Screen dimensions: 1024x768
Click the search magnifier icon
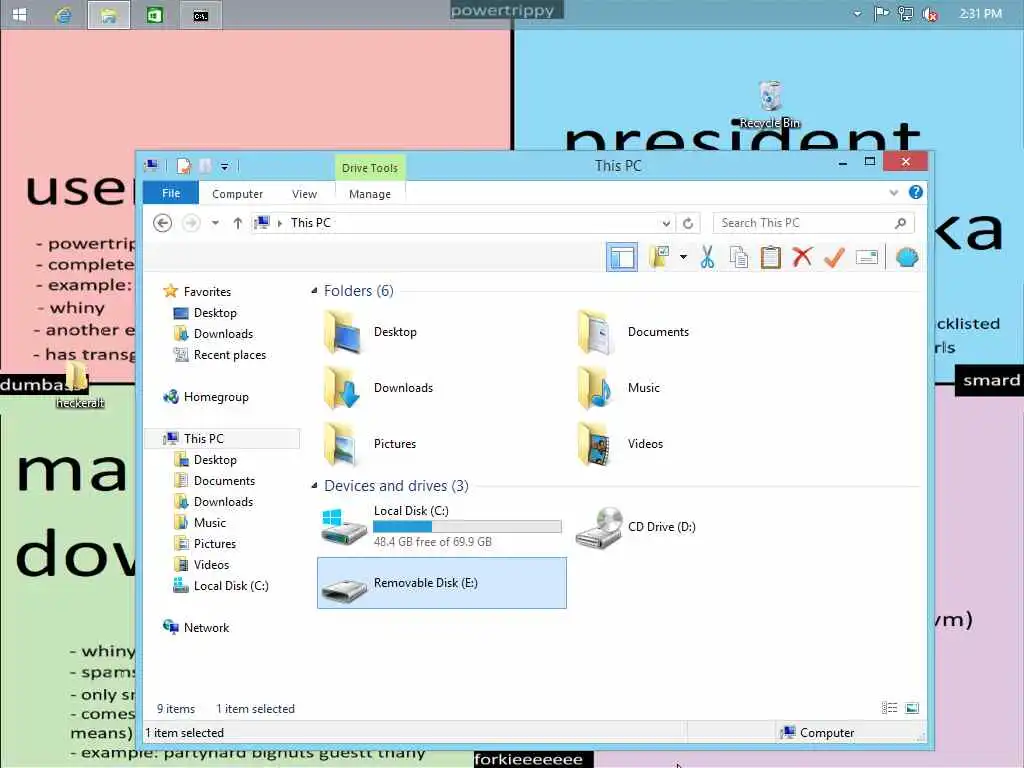tap(901, 223)
